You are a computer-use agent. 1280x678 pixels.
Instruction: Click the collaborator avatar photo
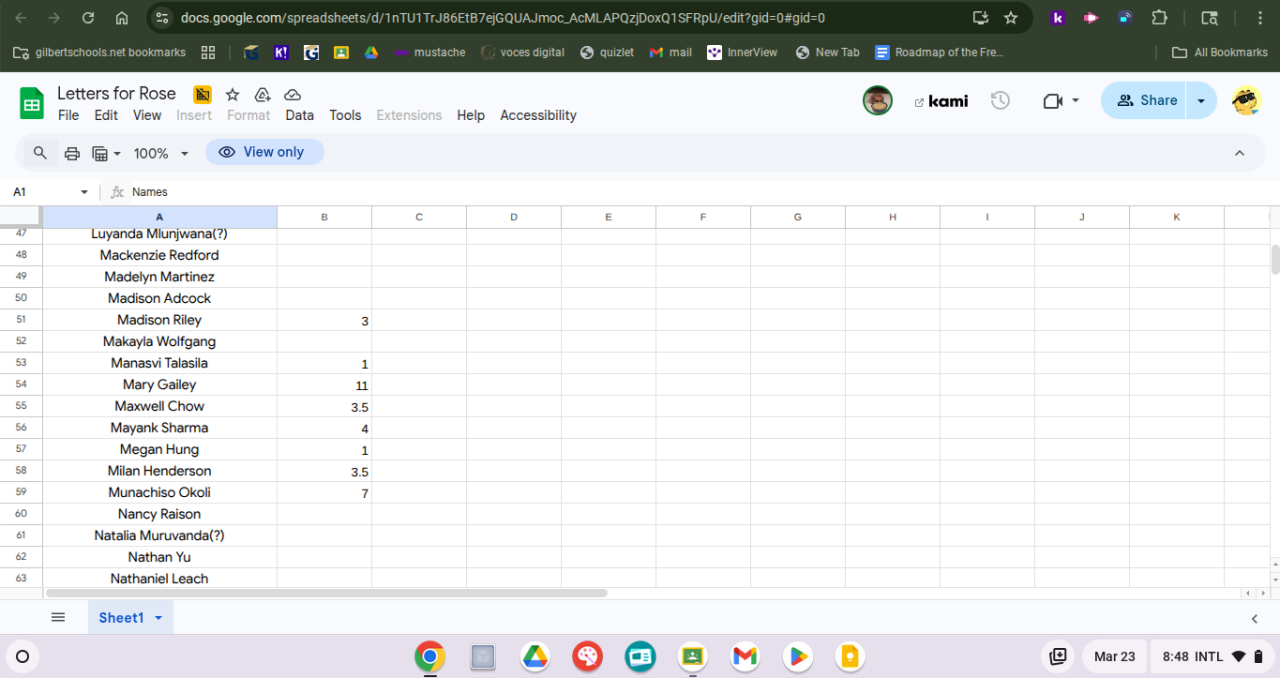coord(878,100)
